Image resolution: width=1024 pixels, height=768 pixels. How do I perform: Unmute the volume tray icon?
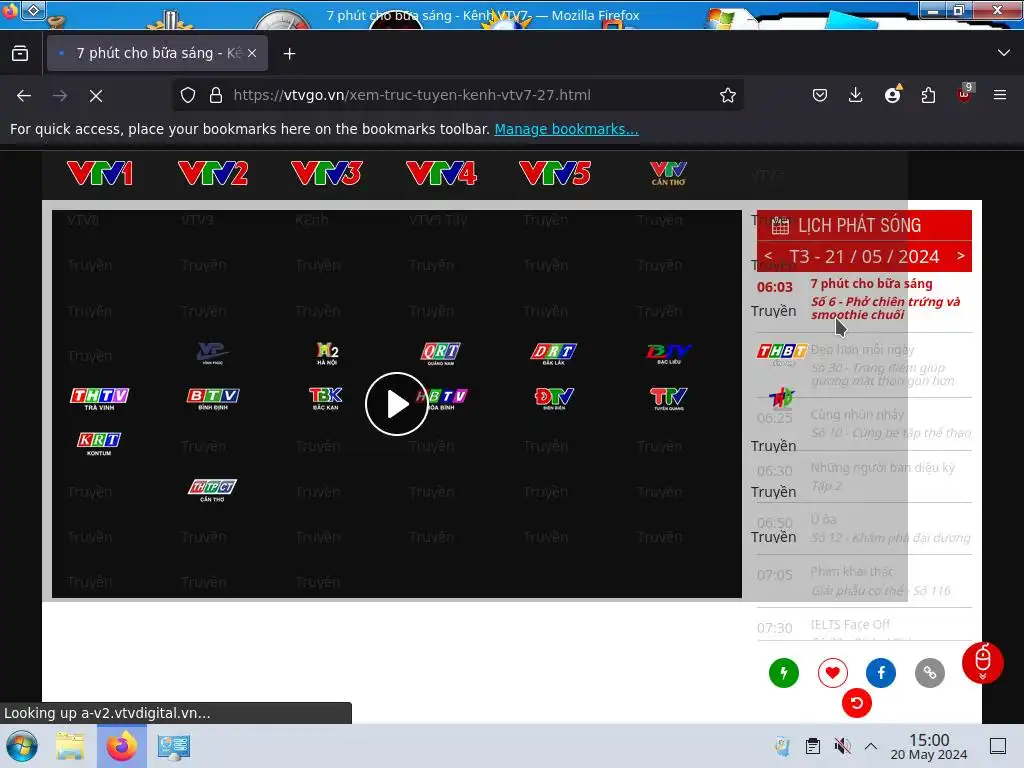click(x=842, y=746)
